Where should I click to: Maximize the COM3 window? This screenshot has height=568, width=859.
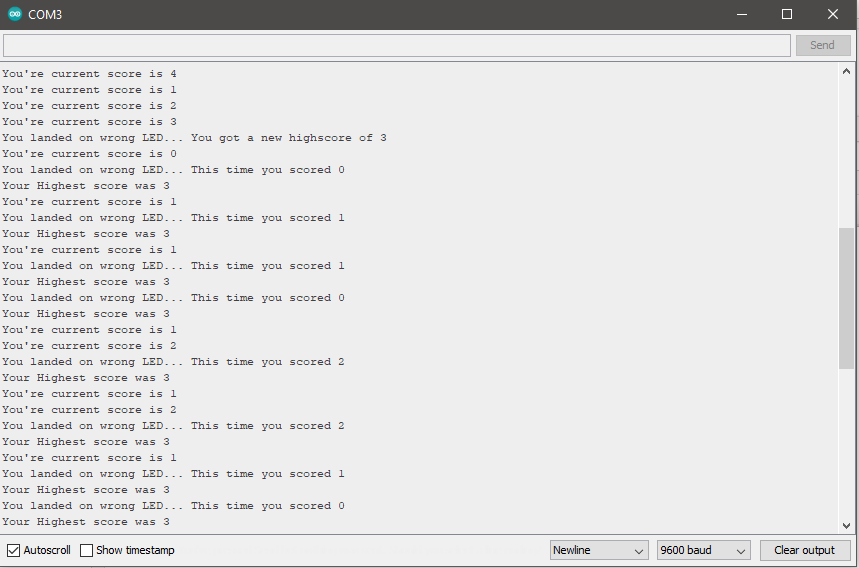tap(787, 14)
